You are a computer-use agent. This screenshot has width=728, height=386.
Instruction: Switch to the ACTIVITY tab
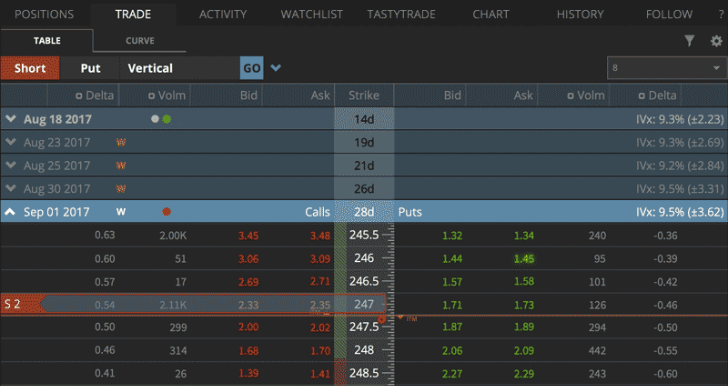click(223, 14)
